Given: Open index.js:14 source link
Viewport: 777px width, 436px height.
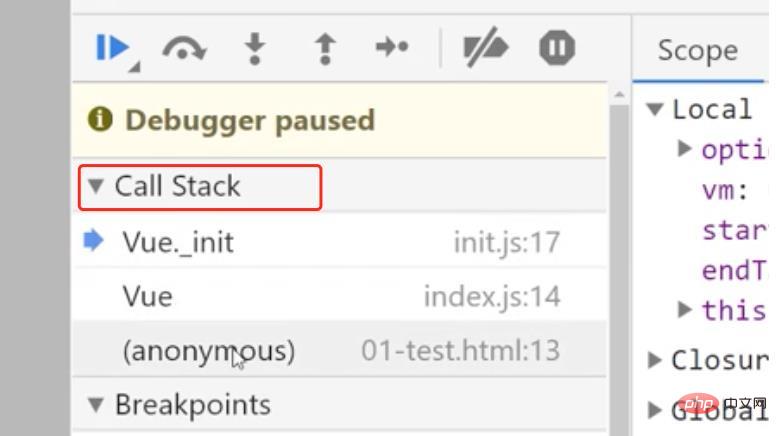Looking at the screenshot, I should (491, 297).
